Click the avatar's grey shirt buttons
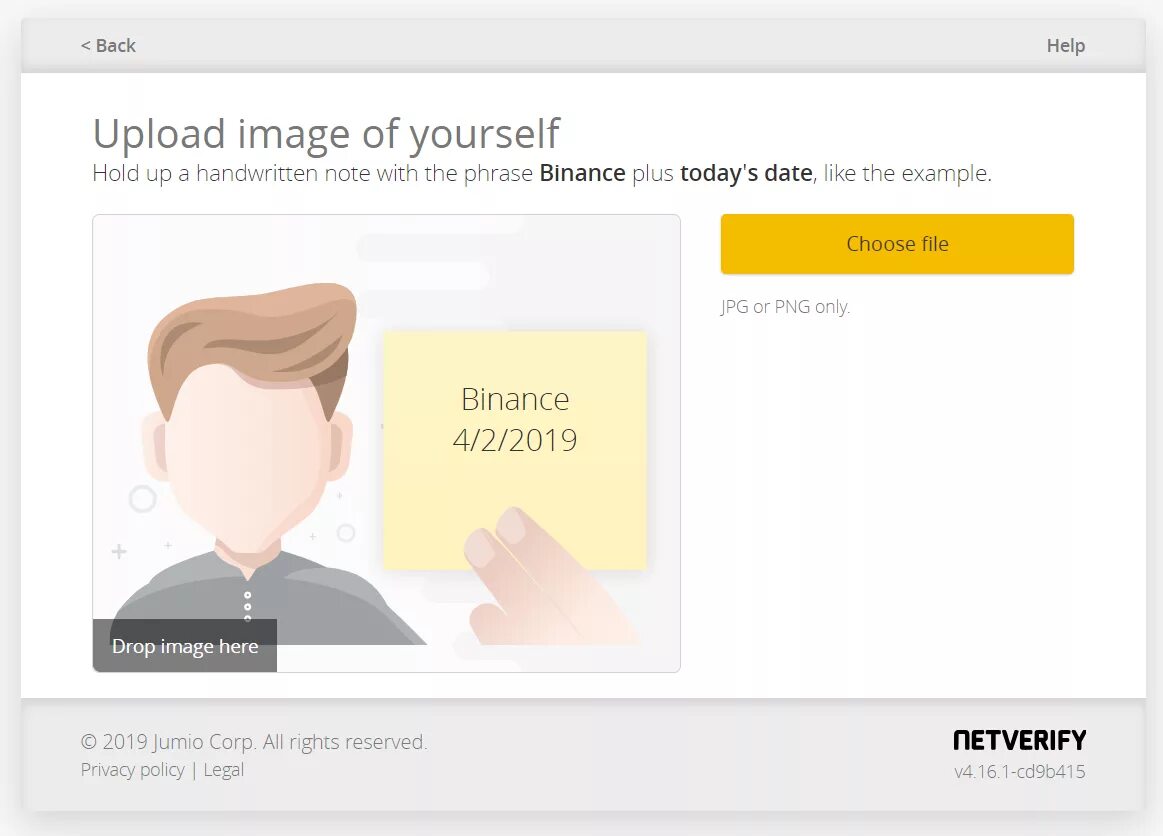Screen dimensions: 1163x836 (248, 606)
